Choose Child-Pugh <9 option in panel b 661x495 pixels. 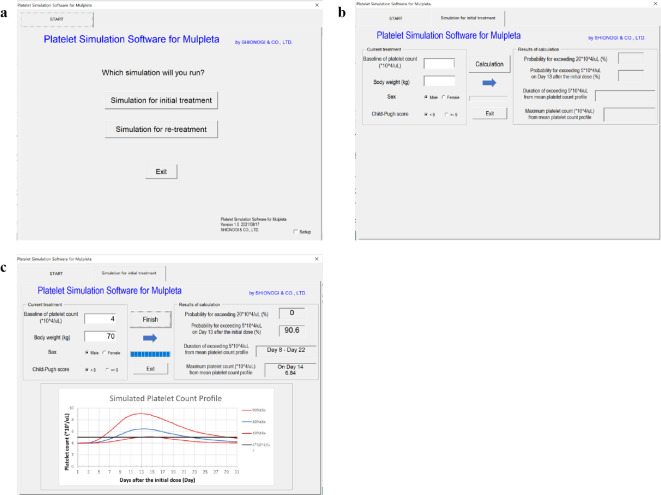[426, 114]
